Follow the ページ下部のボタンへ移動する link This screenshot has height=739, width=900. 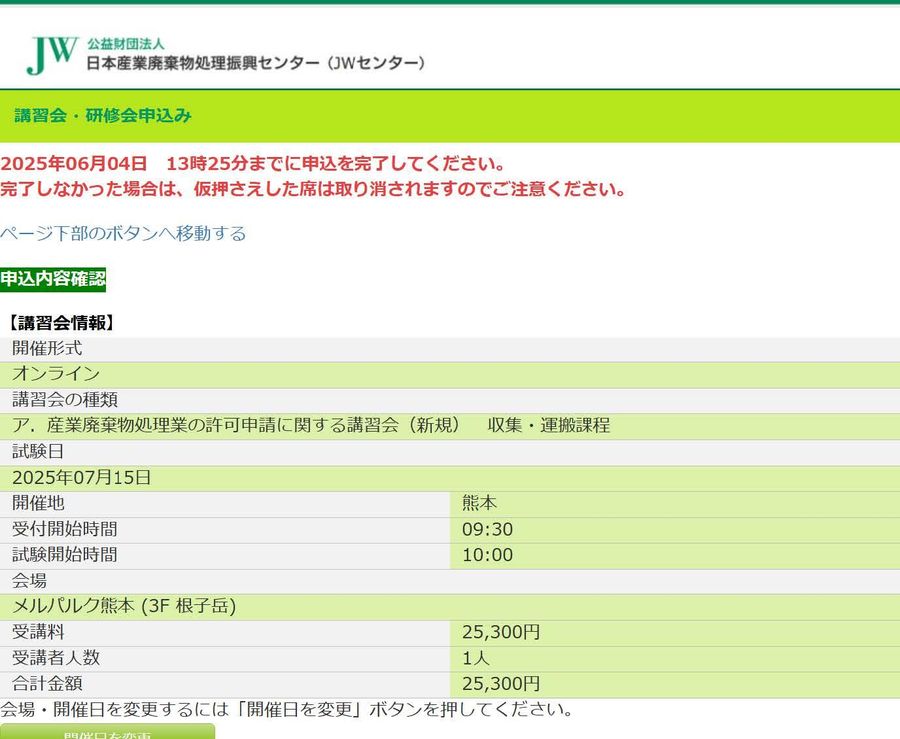click(x=123, y=234)
